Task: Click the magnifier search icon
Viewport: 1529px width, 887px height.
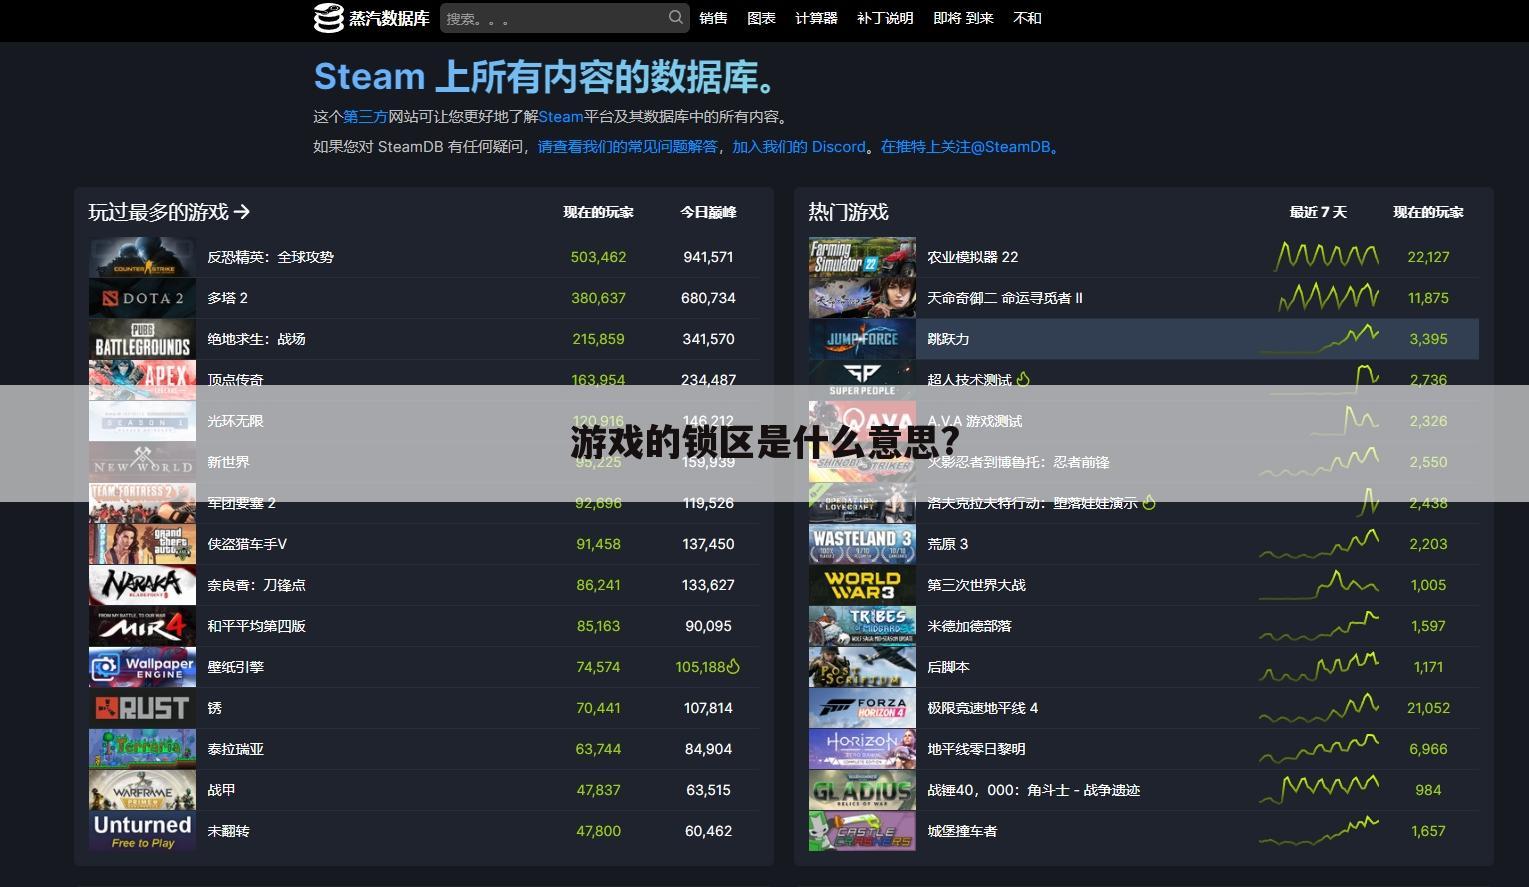Action: pos(676,17)
